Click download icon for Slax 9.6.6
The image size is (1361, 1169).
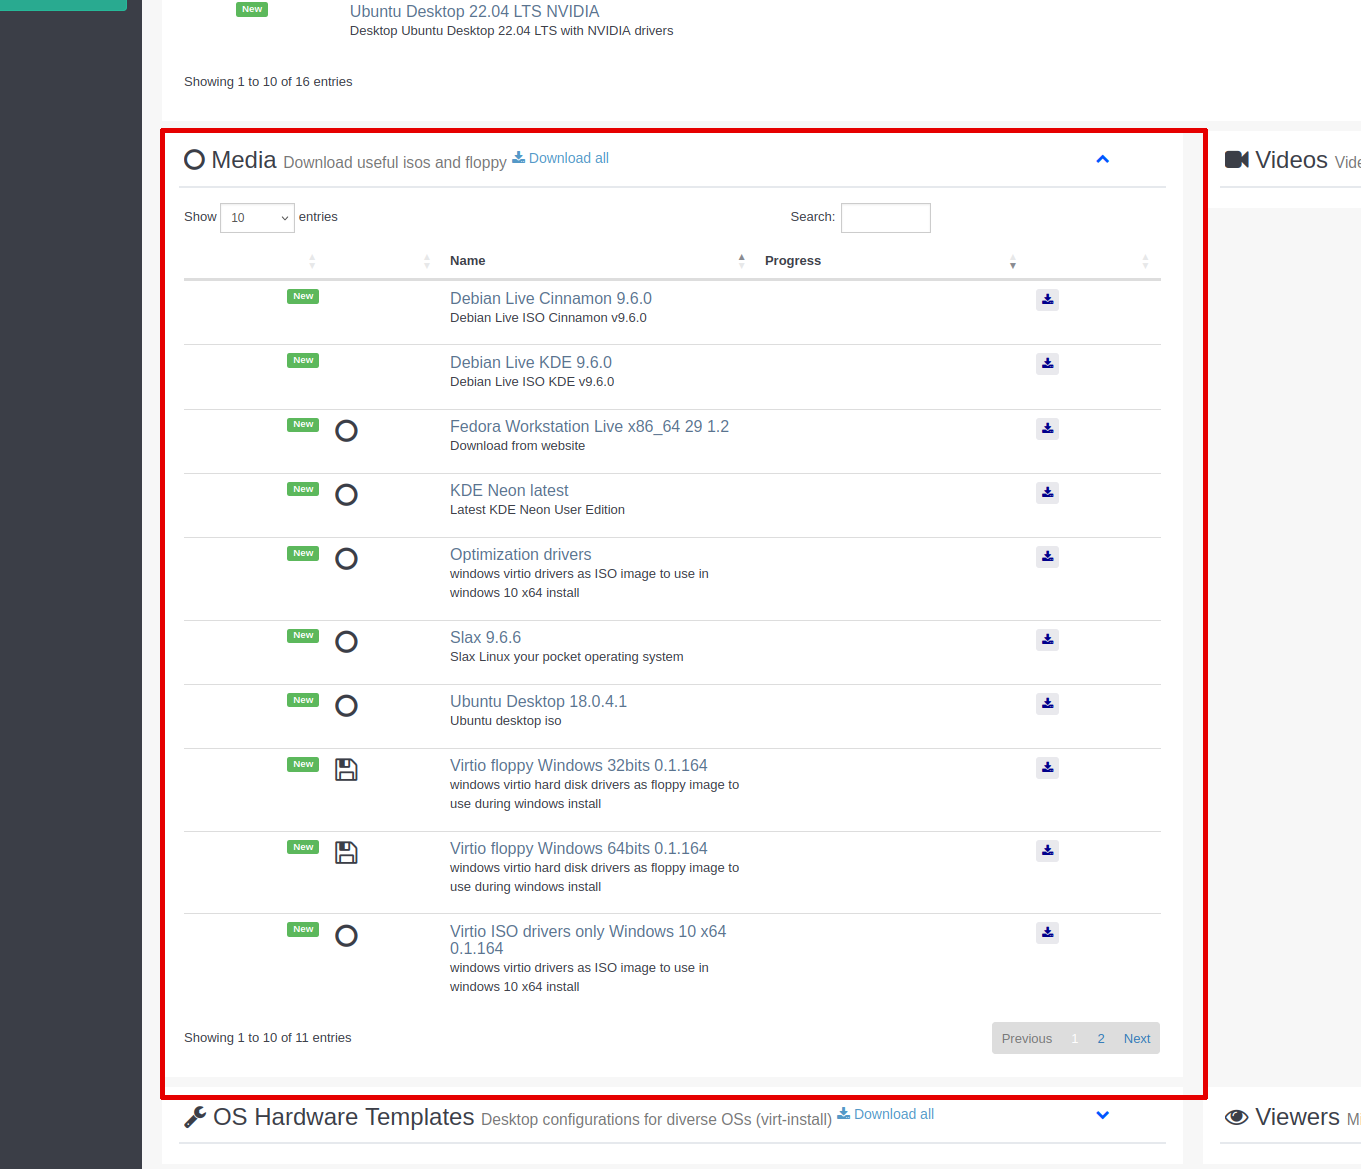pyautogui.click(x=1047, y=640)
